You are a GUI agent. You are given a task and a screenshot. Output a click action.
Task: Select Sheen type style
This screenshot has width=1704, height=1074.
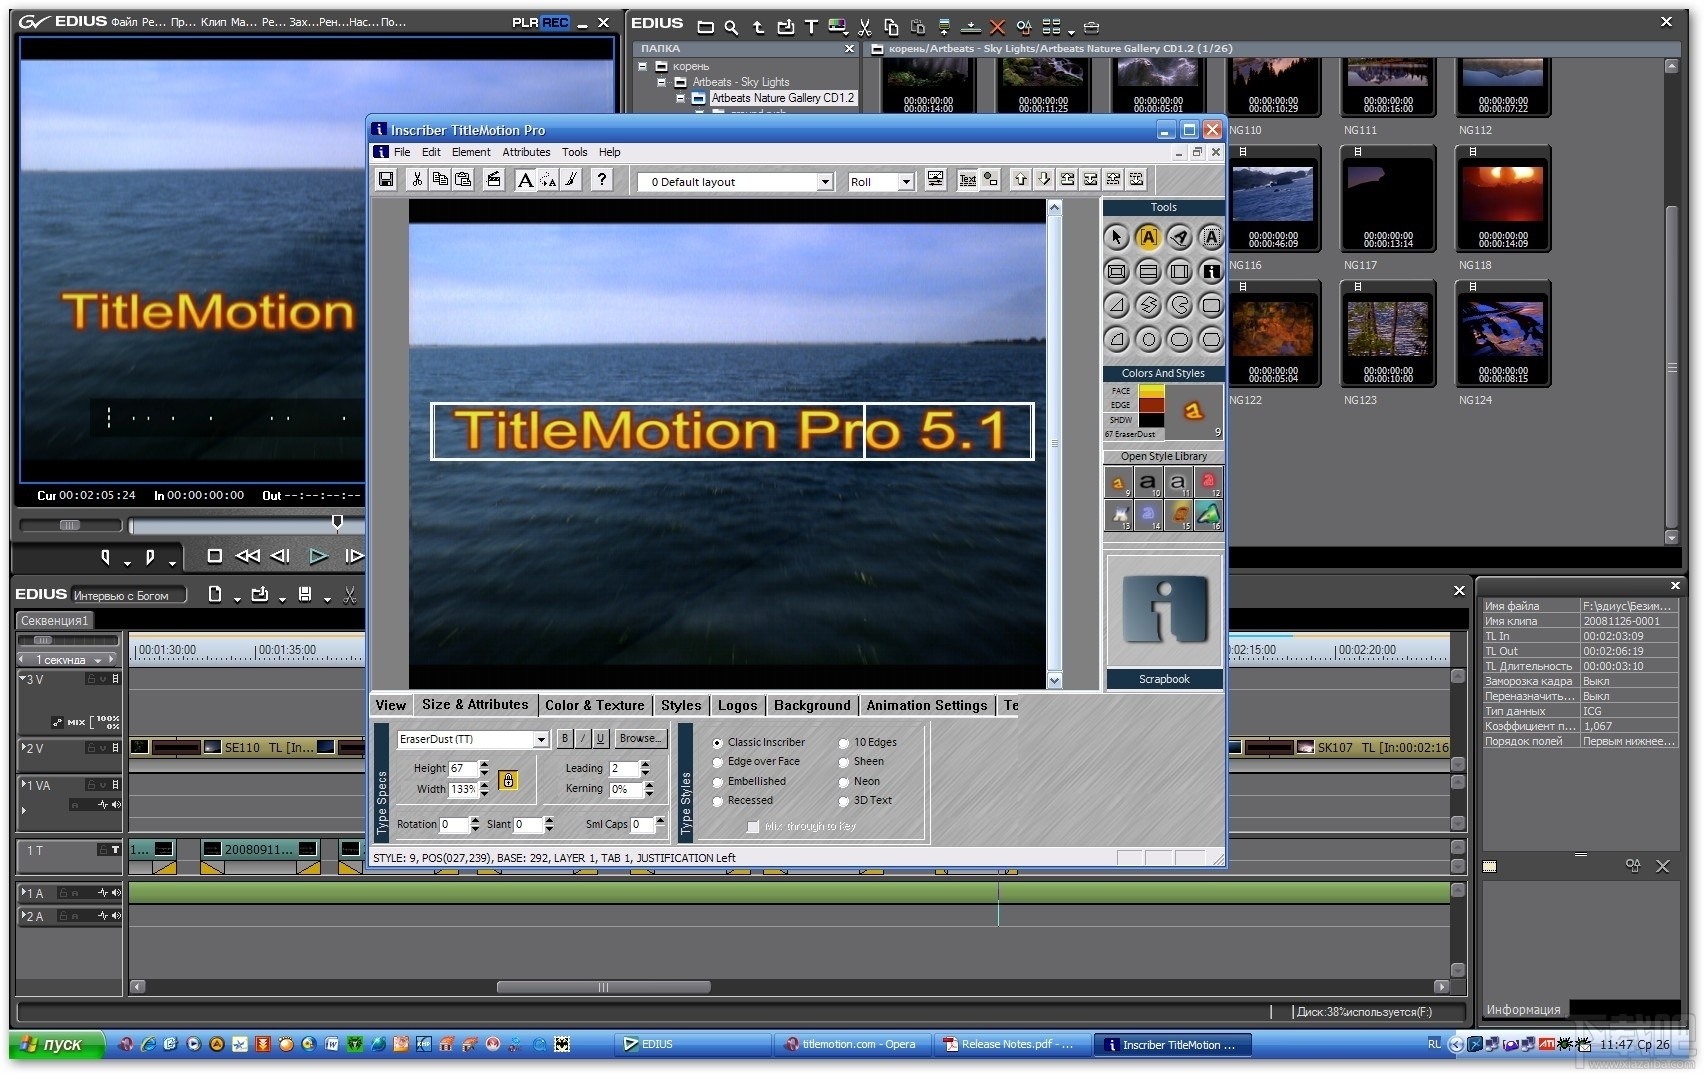coord(862,761)
